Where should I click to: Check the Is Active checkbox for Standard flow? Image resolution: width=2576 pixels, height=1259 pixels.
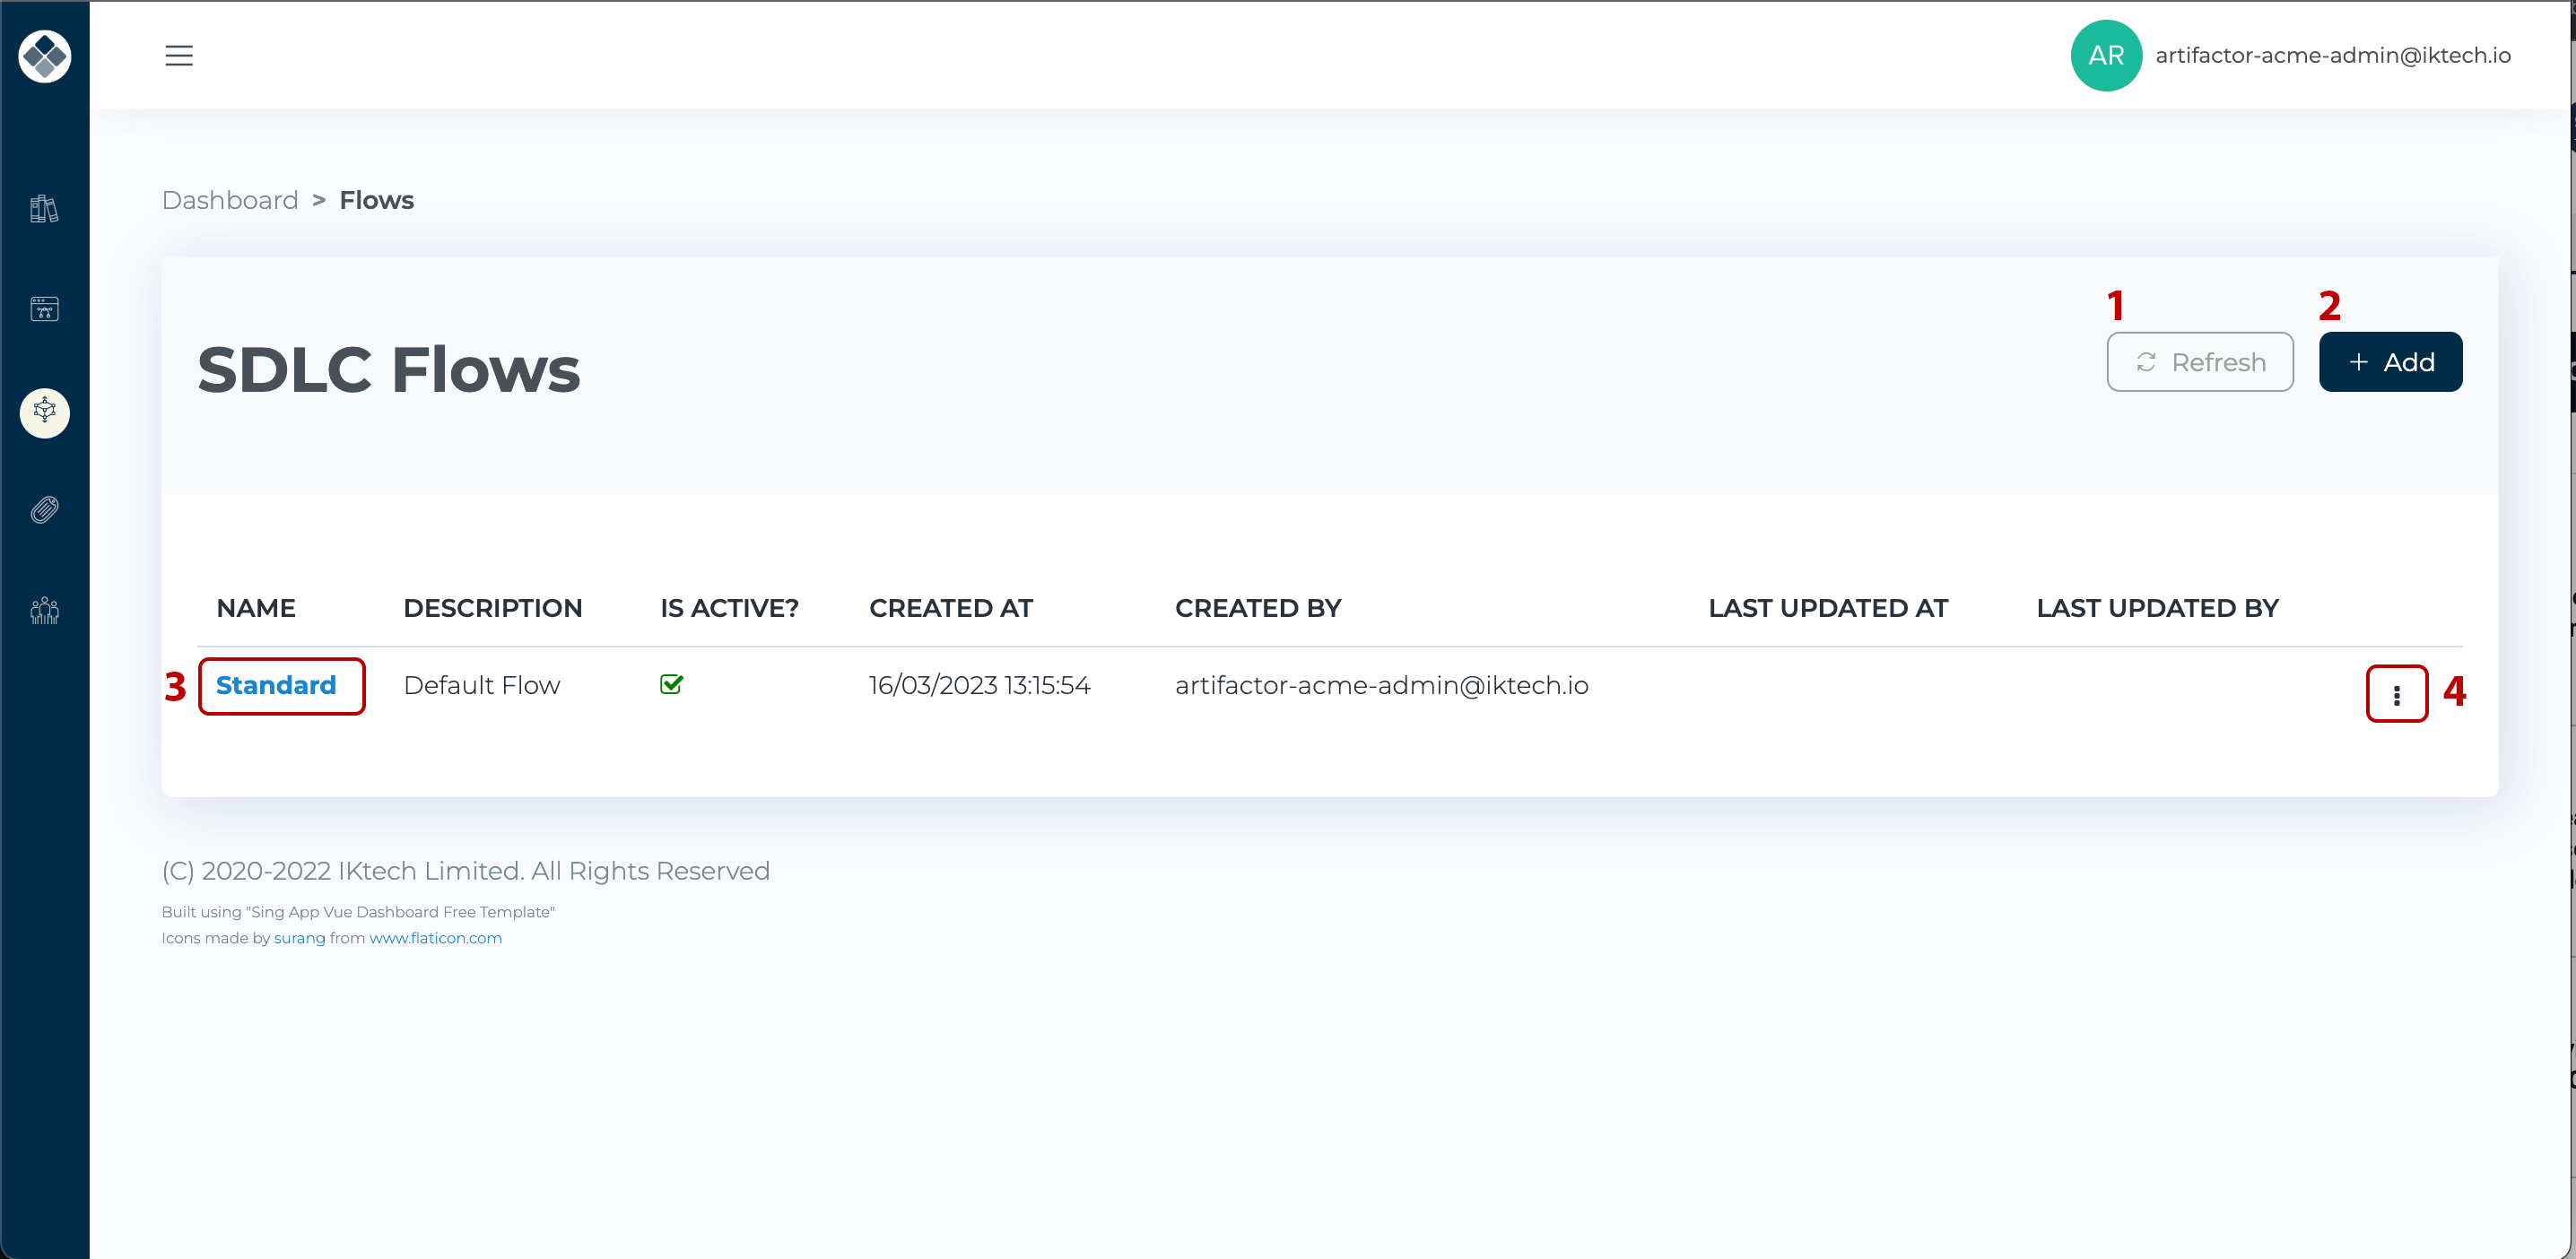[x=672, y=684]
